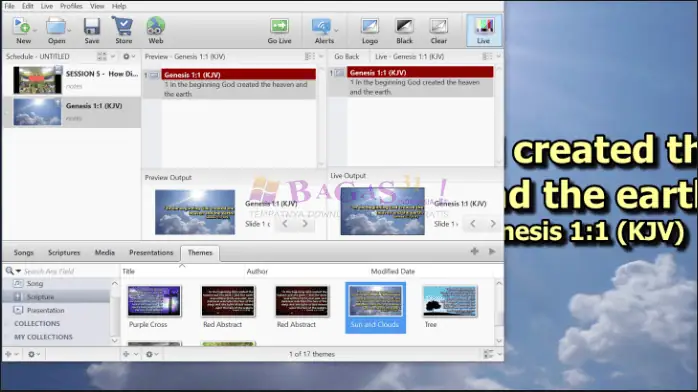698x392 pixels.
Task: Click the Preview Output thumbnail
Action: [195, 212]
